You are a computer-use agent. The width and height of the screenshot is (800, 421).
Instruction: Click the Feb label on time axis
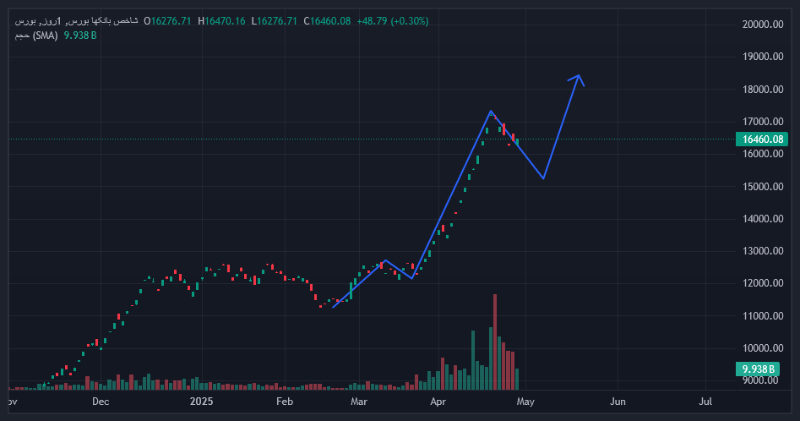[285, 402]
